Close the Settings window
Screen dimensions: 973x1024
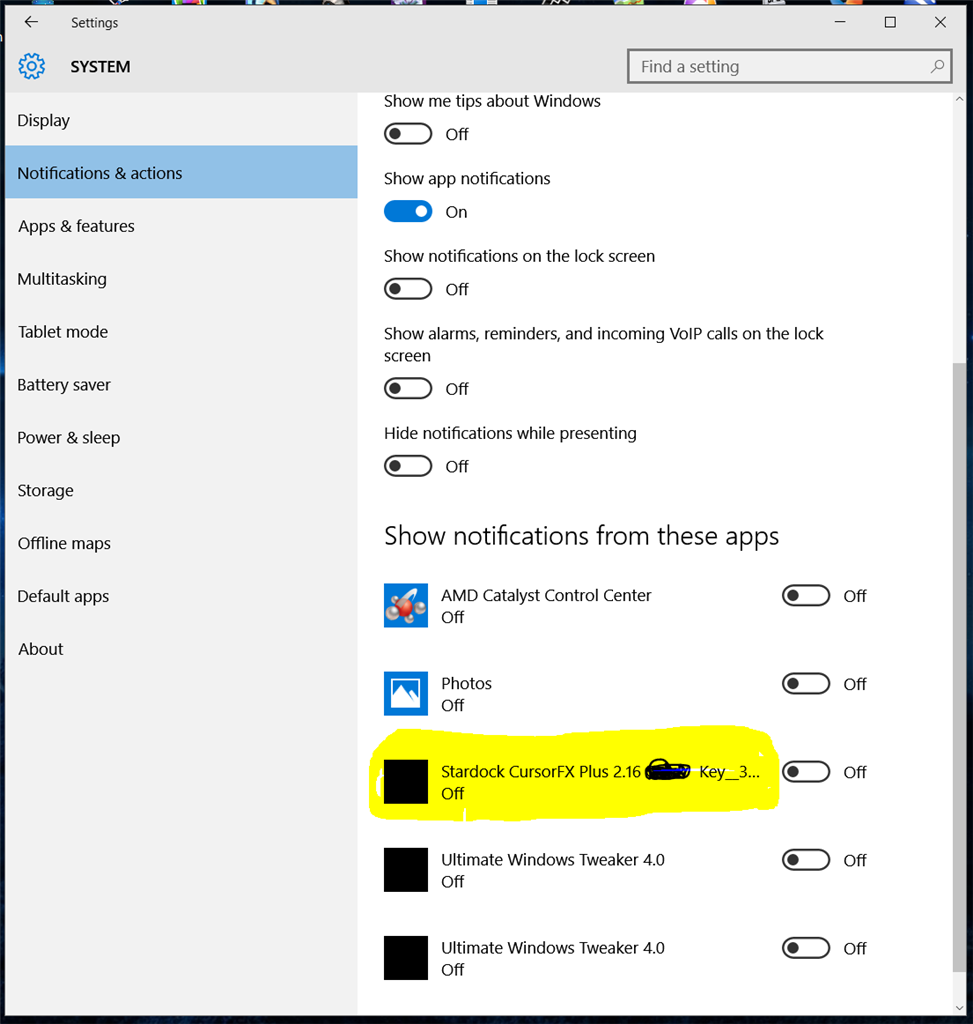coord(940,22)
